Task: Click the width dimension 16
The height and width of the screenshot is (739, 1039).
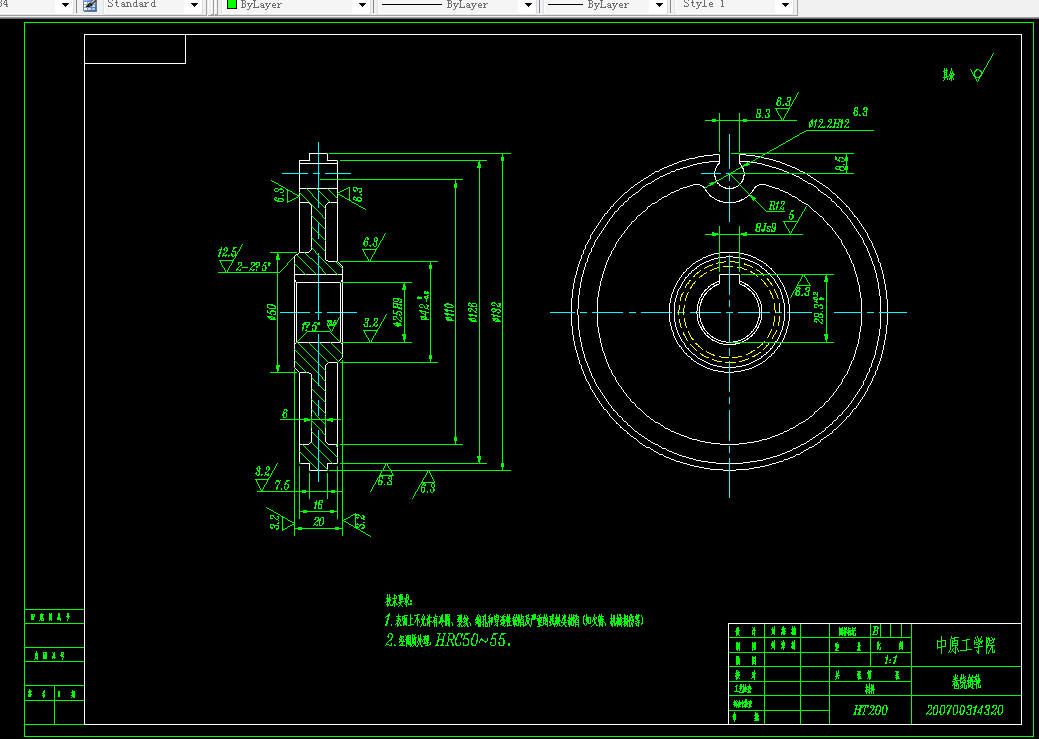Action: pyautogui.click(x=318, y=505)
